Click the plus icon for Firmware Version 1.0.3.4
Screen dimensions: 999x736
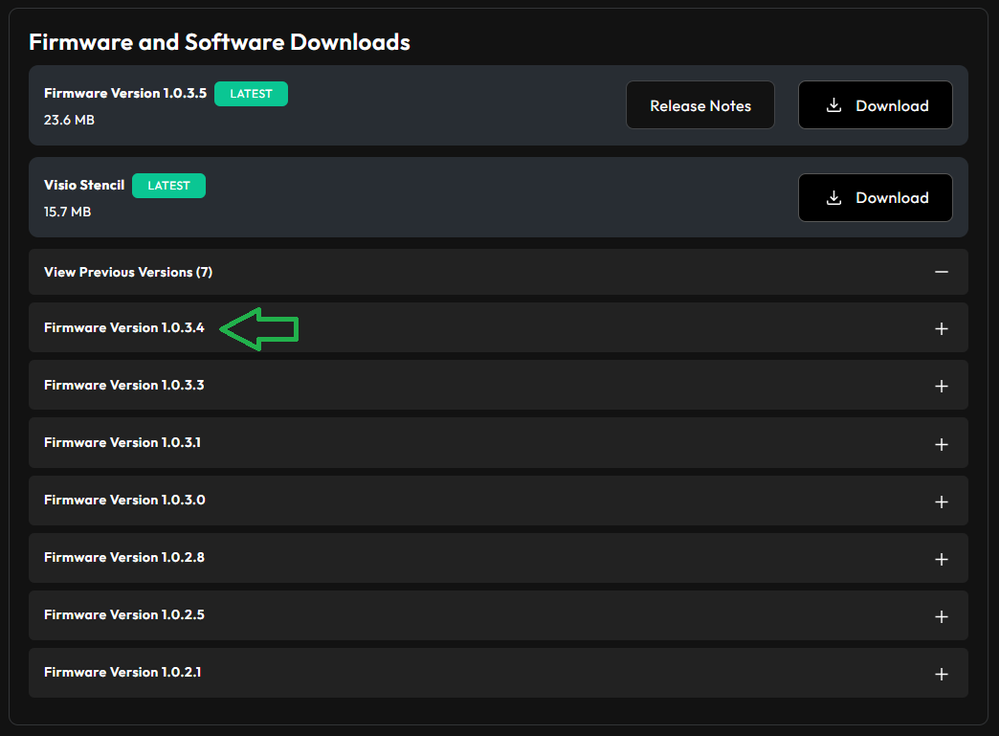[x=940, y=329]
